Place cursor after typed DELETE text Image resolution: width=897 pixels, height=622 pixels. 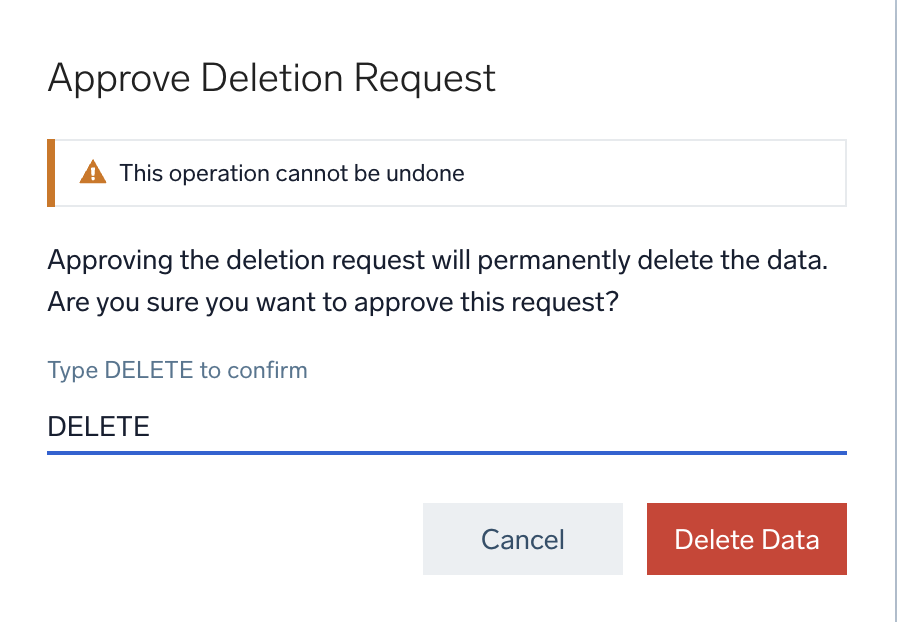[x=150, y=428]
